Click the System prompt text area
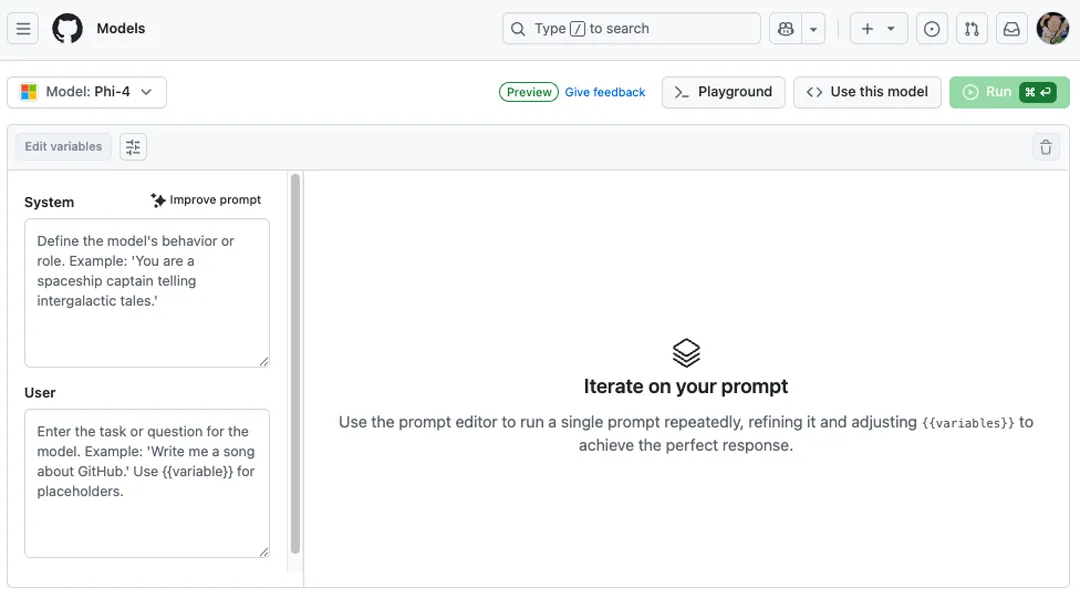 (x=146, y=290)
